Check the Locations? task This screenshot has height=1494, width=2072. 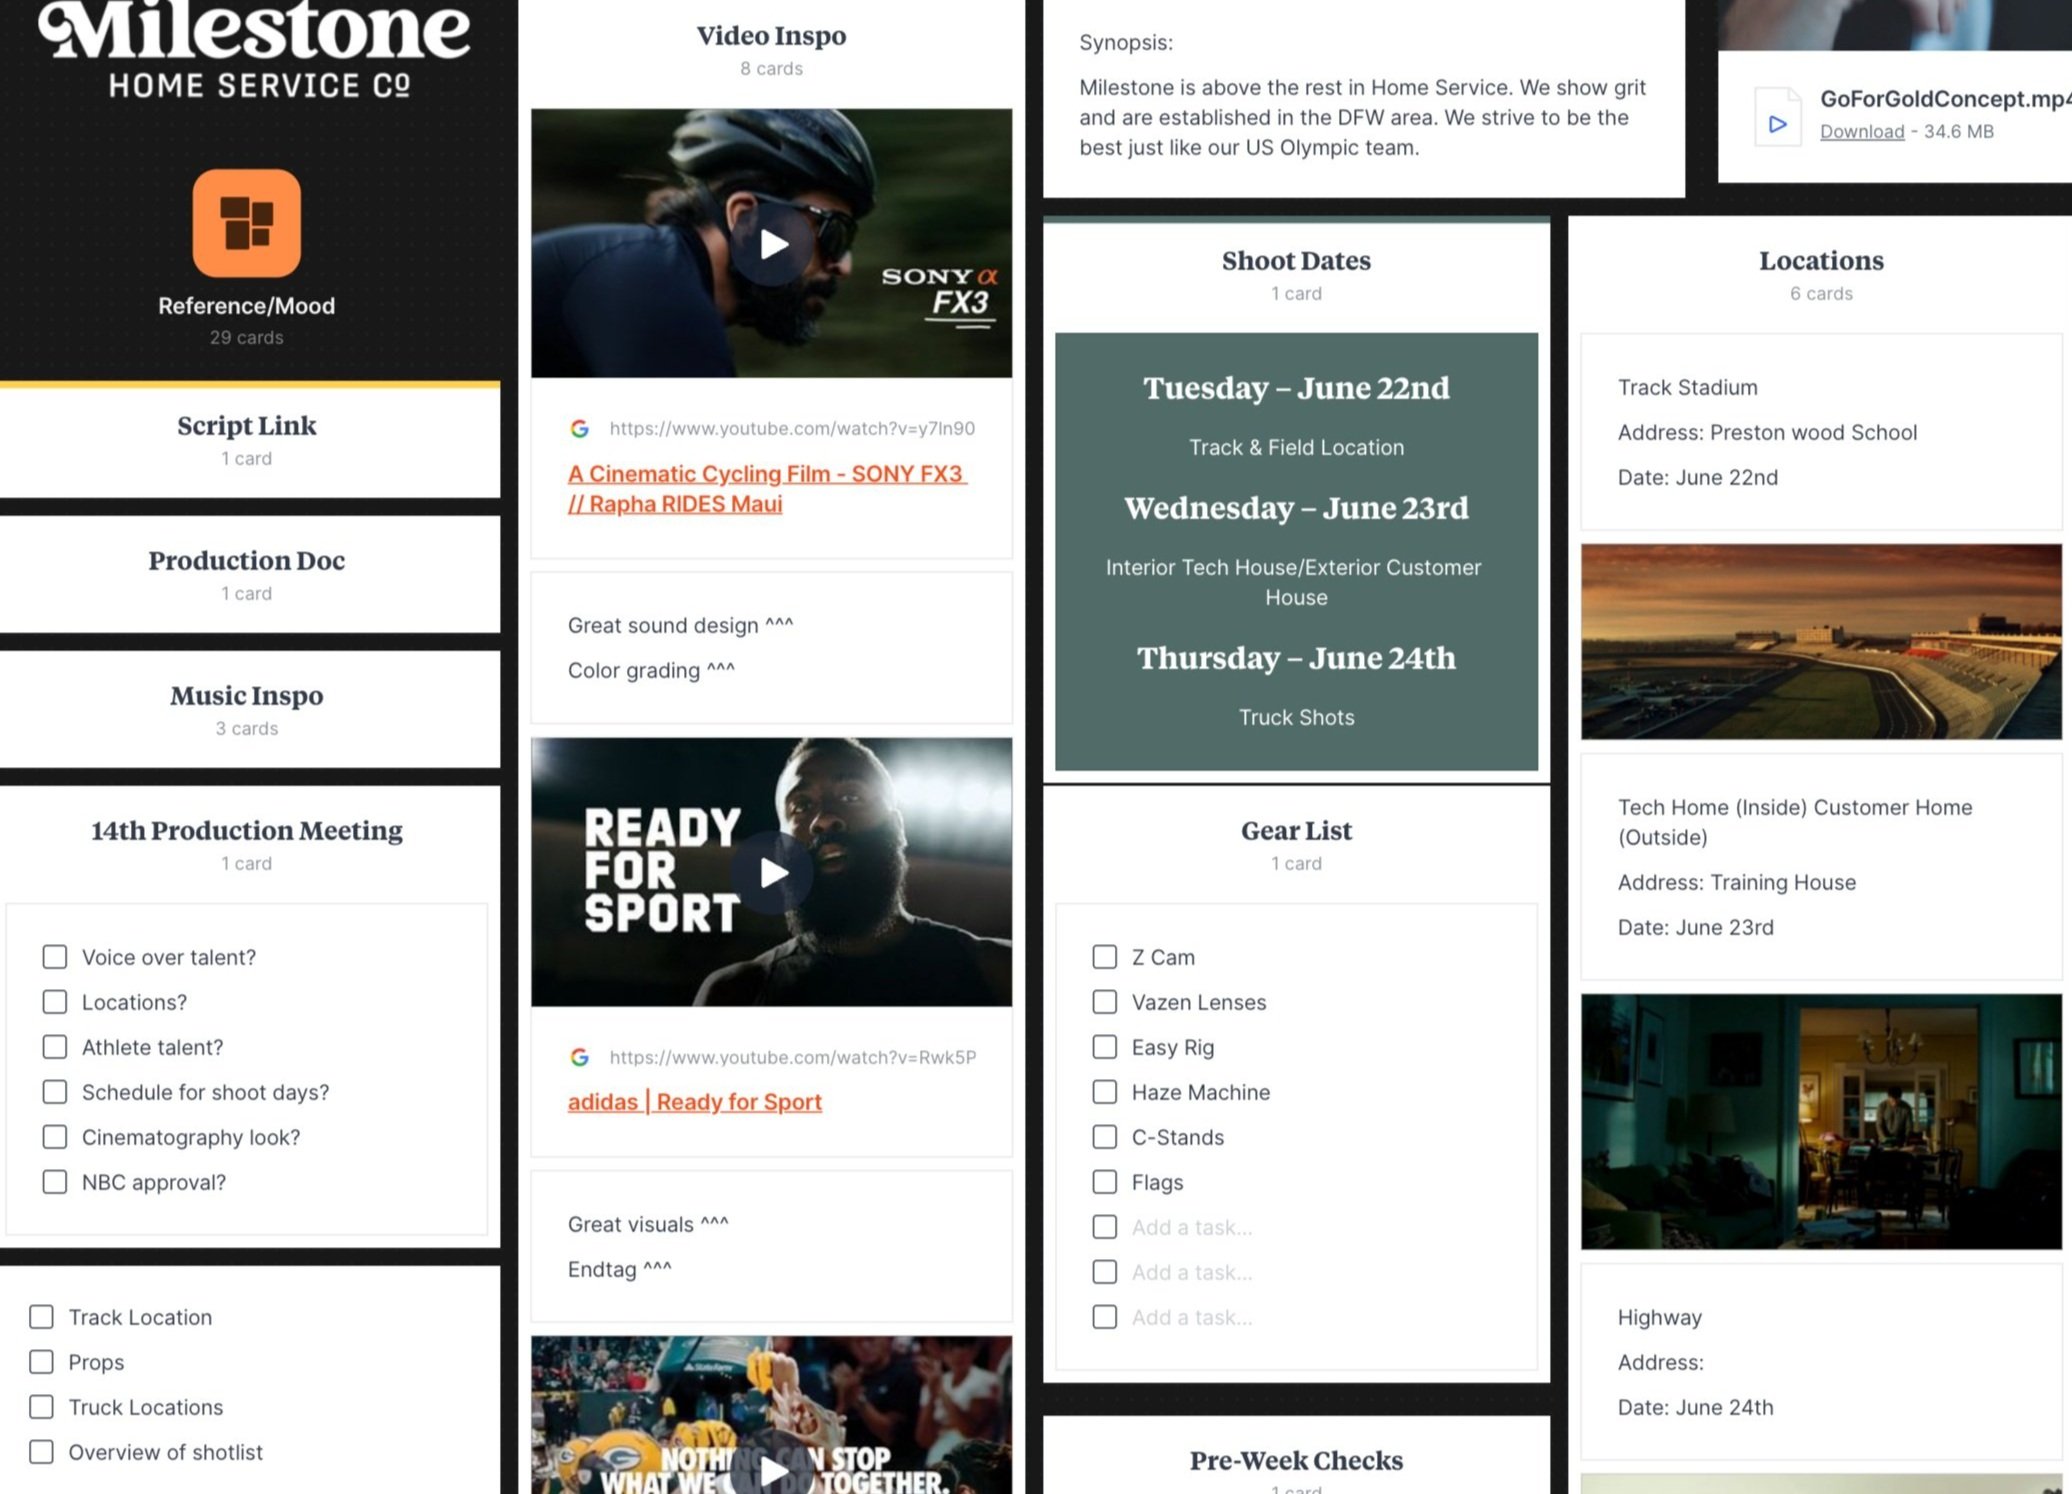point(55,1002)
